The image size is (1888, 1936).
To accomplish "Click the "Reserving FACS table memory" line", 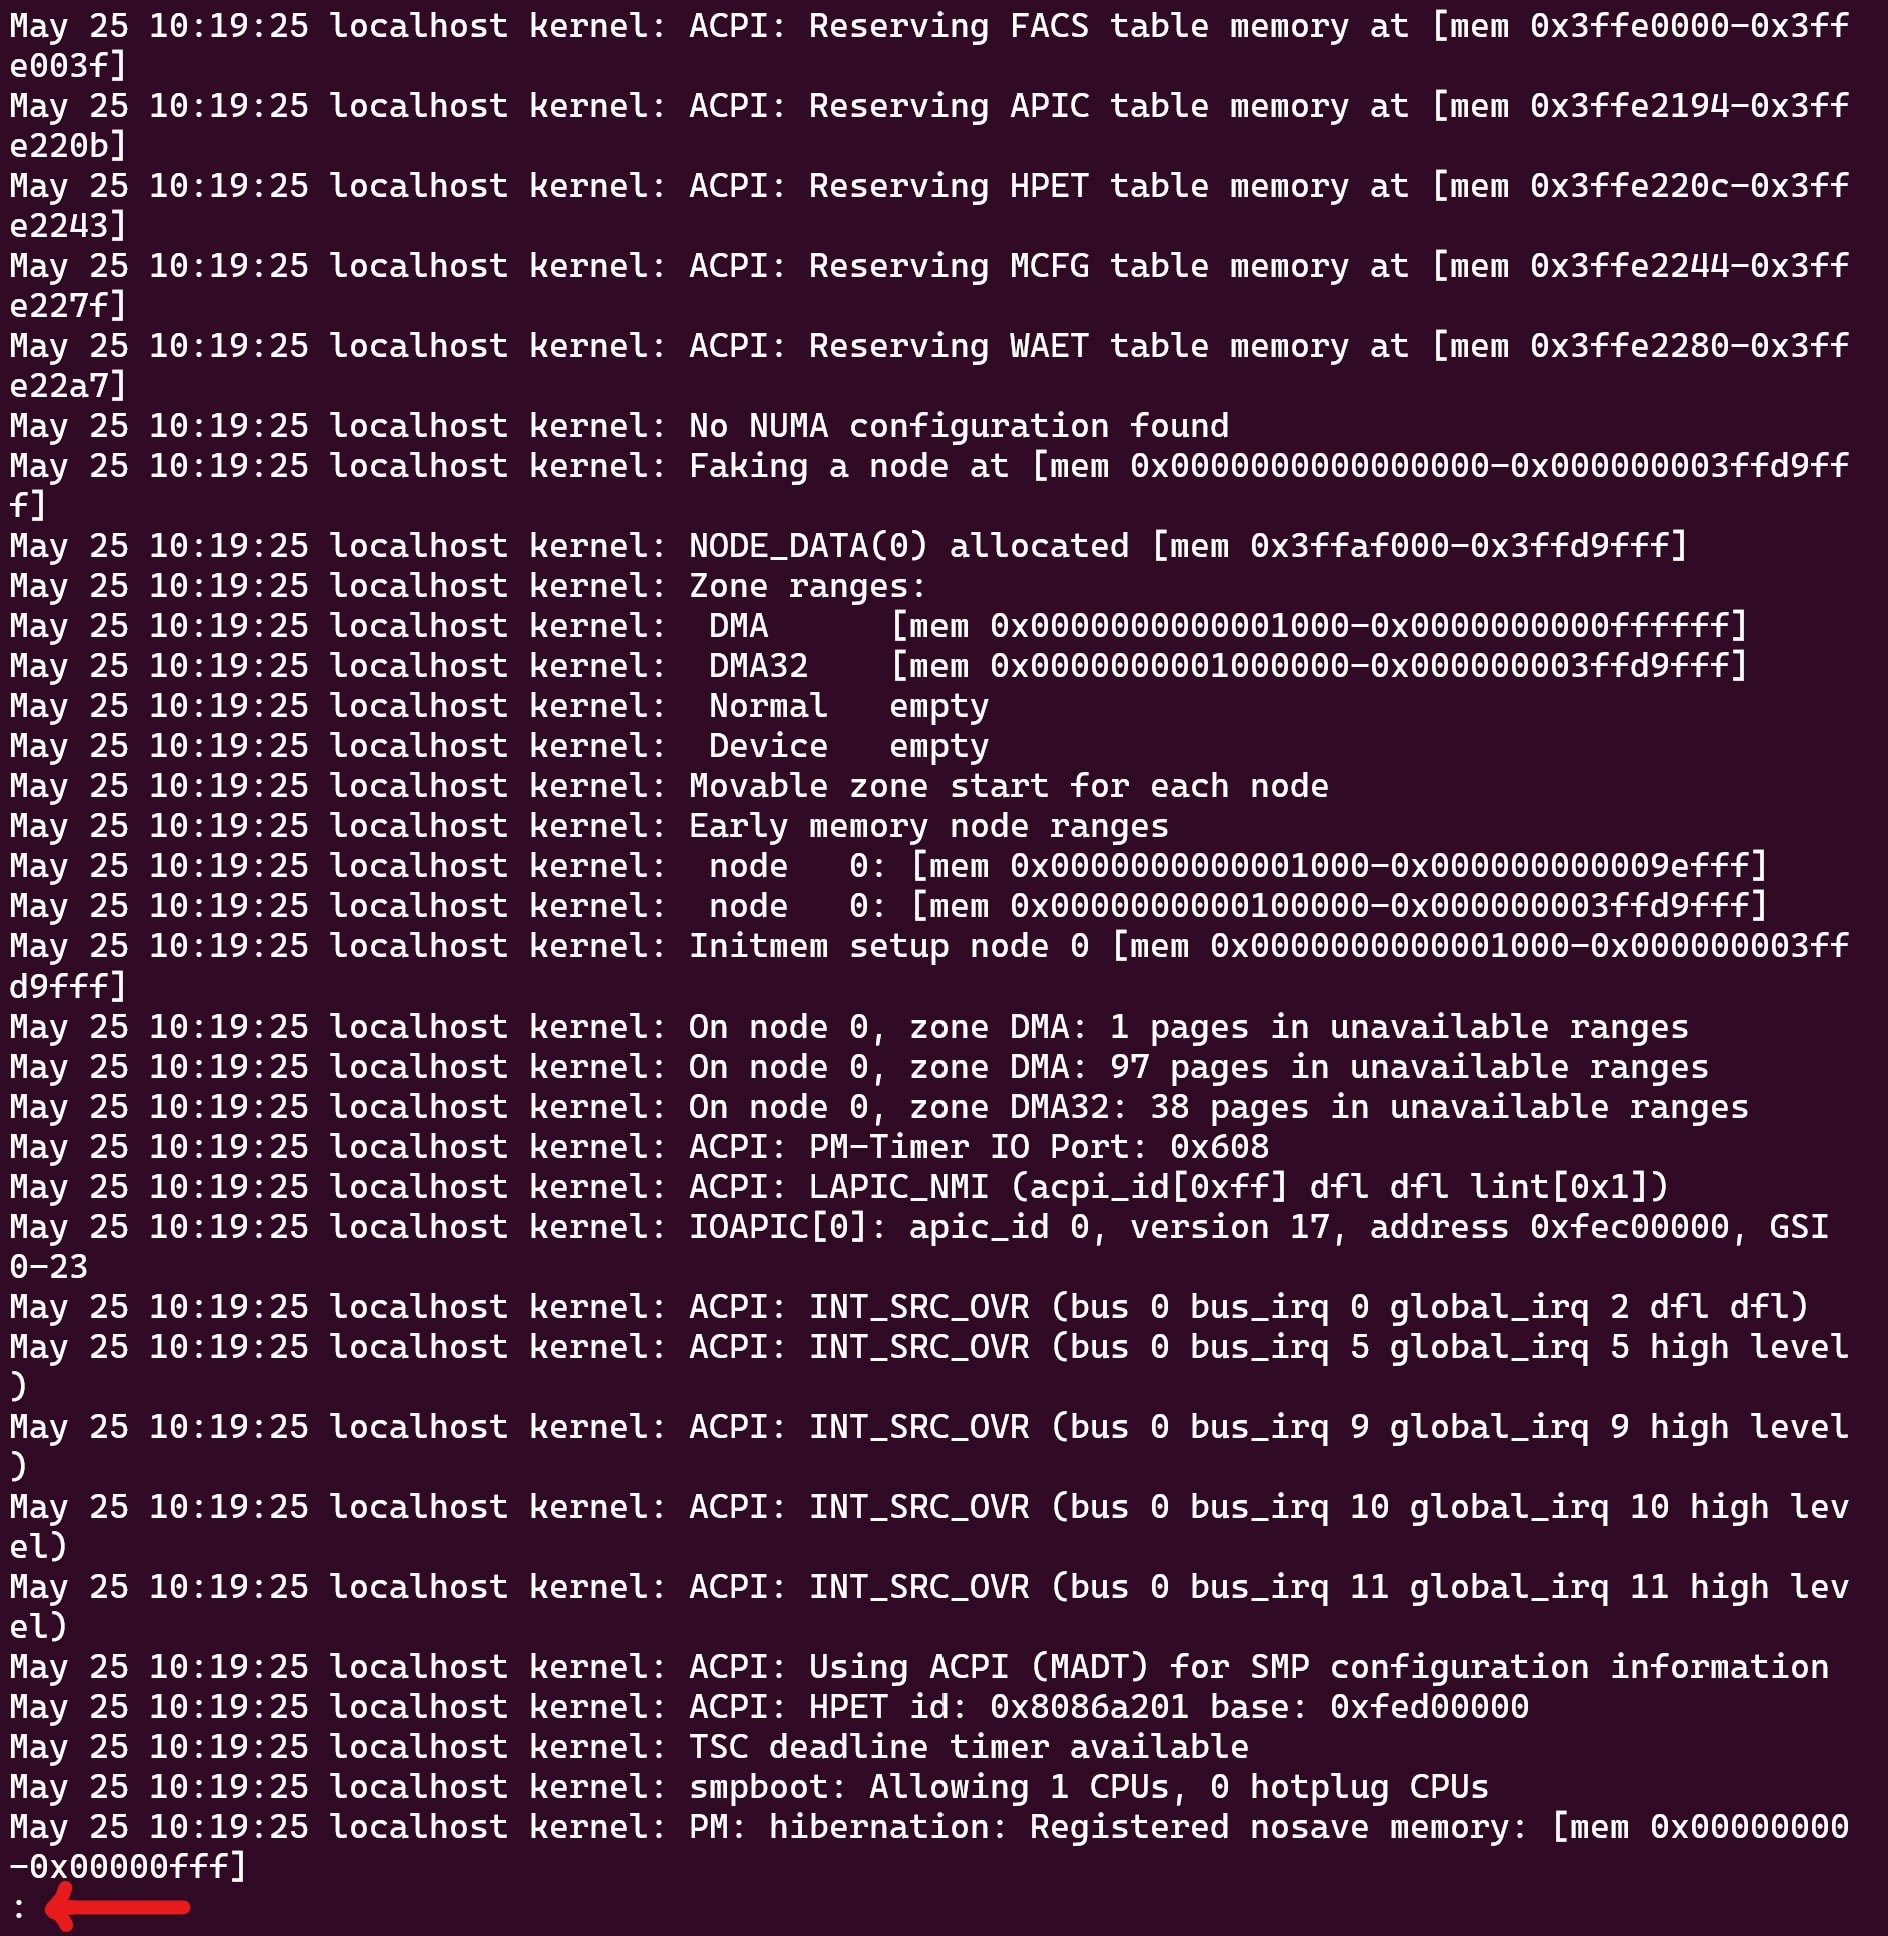I will [929, 46].
